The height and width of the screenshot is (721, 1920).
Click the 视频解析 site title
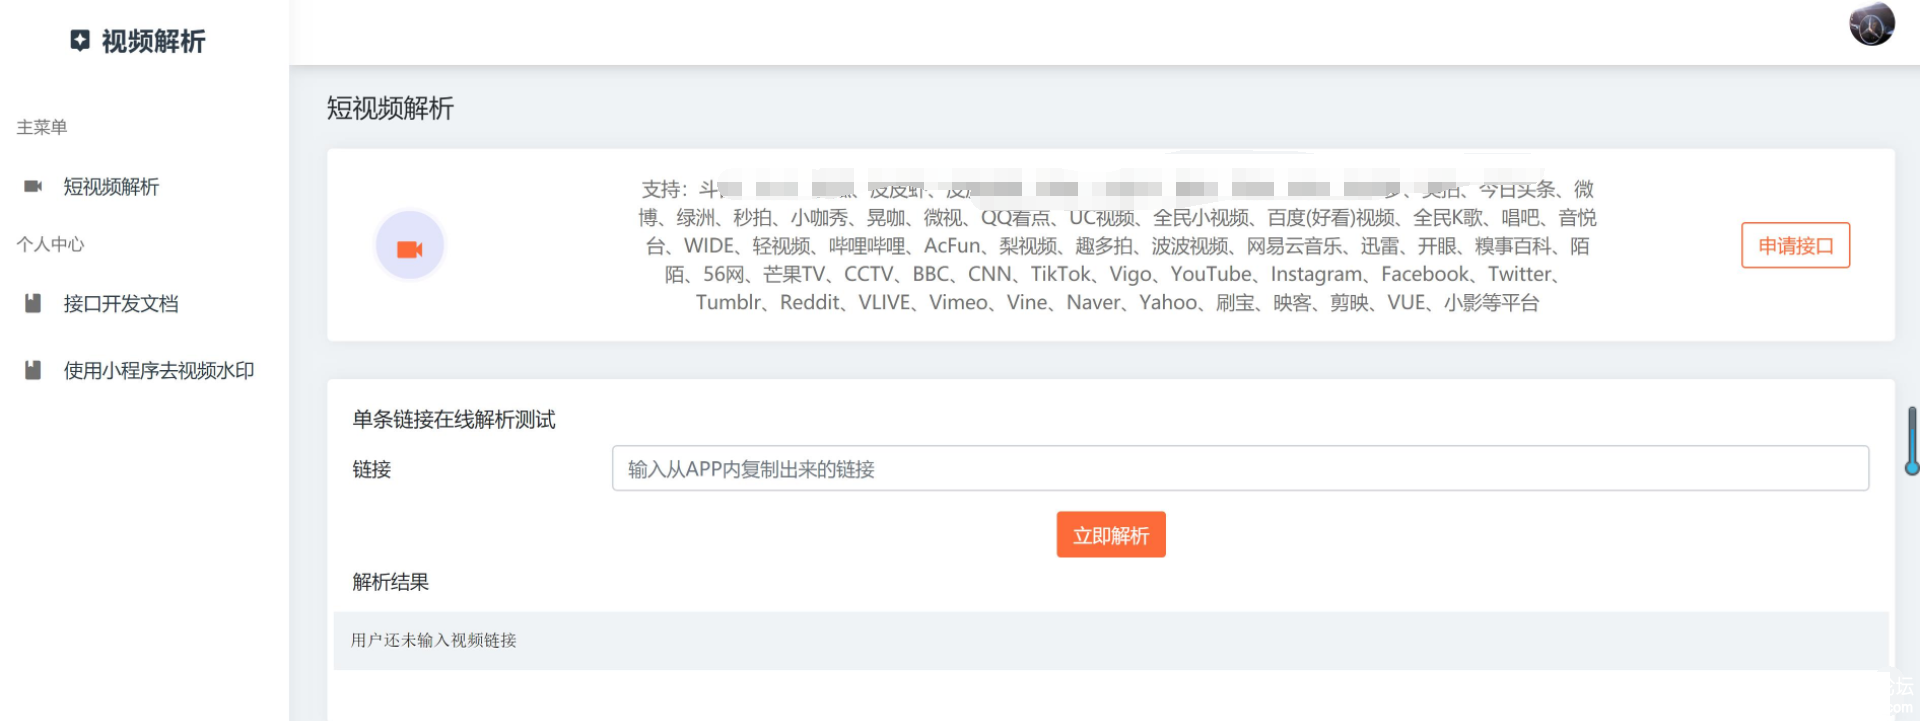coord(153,41)
